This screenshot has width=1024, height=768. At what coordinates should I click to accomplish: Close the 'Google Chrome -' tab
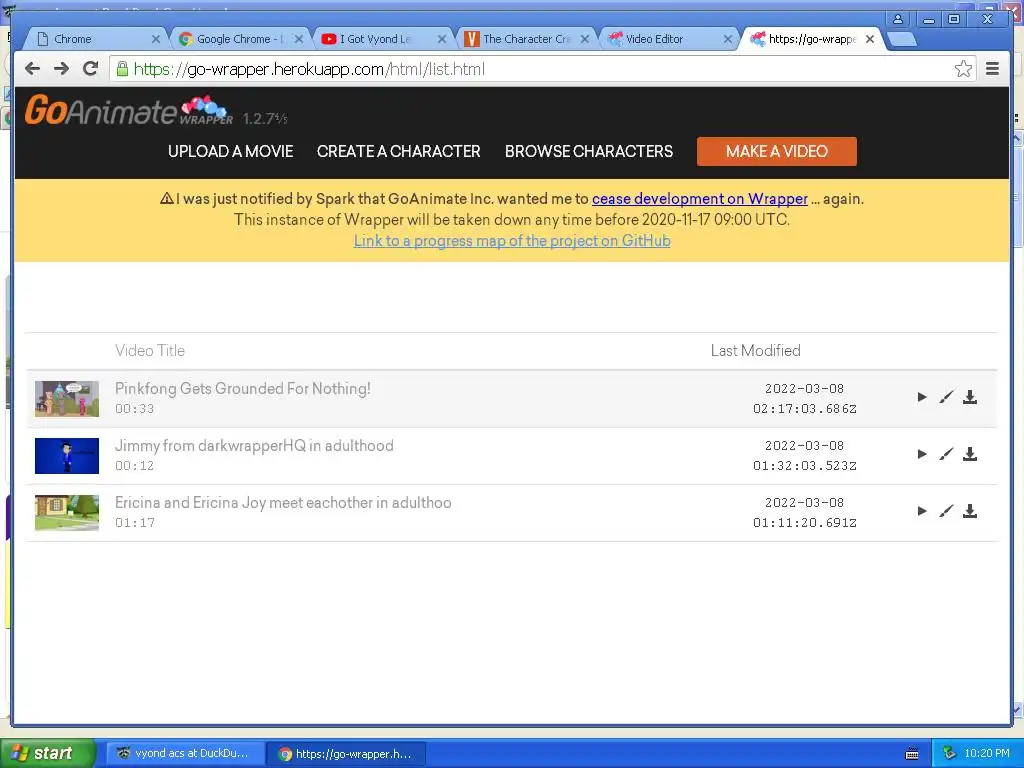point(298,39)
